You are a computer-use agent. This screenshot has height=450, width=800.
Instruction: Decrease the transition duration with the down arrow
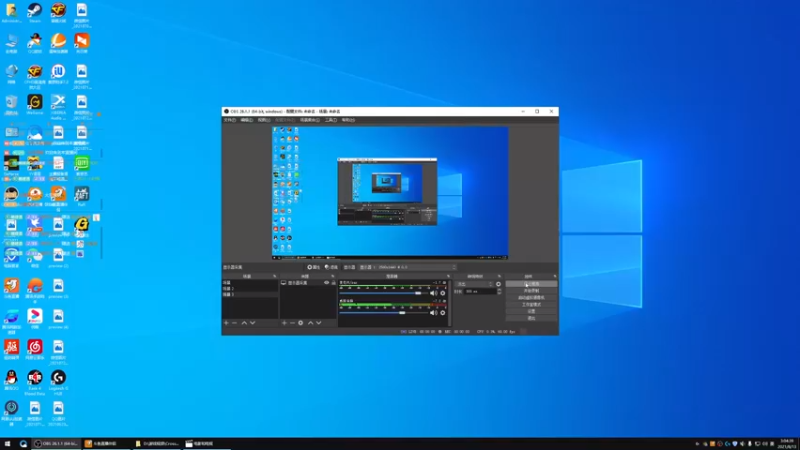coord(499,293)
